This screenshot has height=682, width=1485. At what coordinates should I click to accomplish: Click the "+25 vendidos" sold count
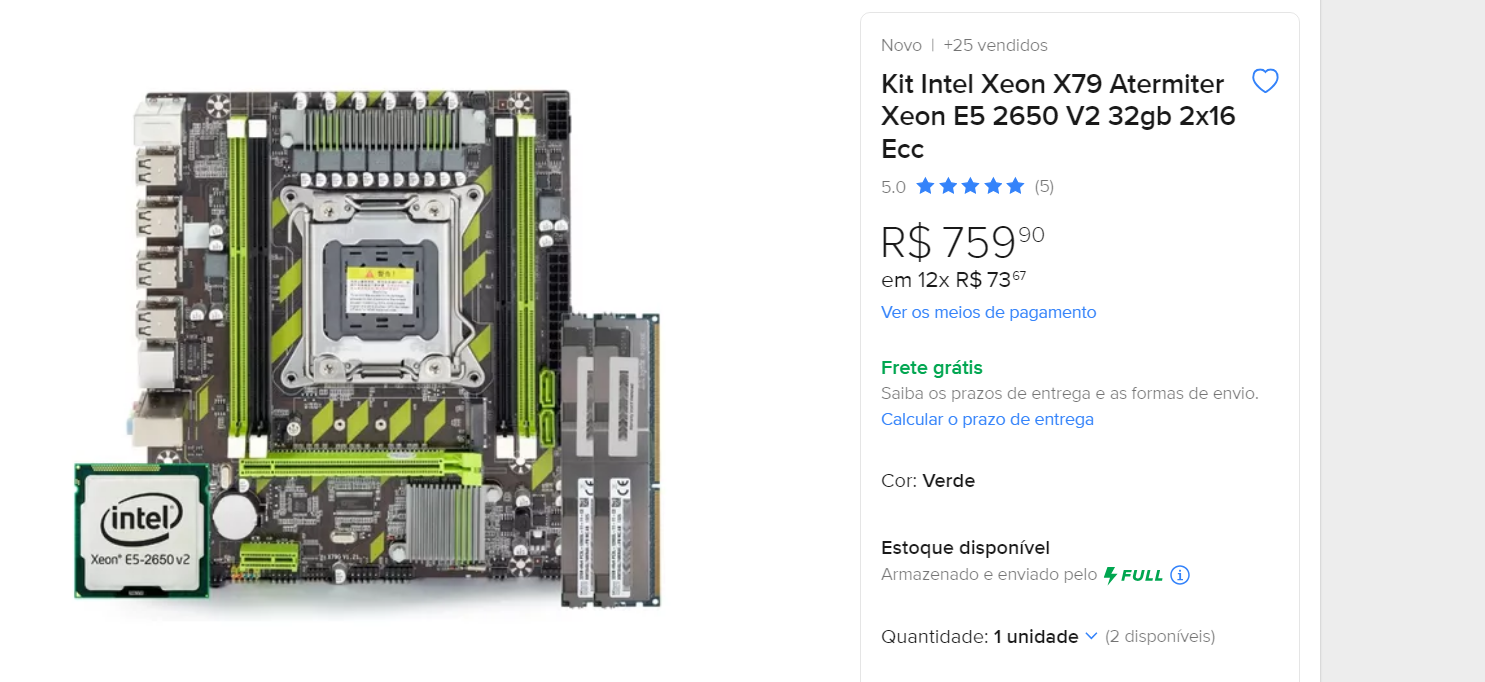[x=995, y=45]
